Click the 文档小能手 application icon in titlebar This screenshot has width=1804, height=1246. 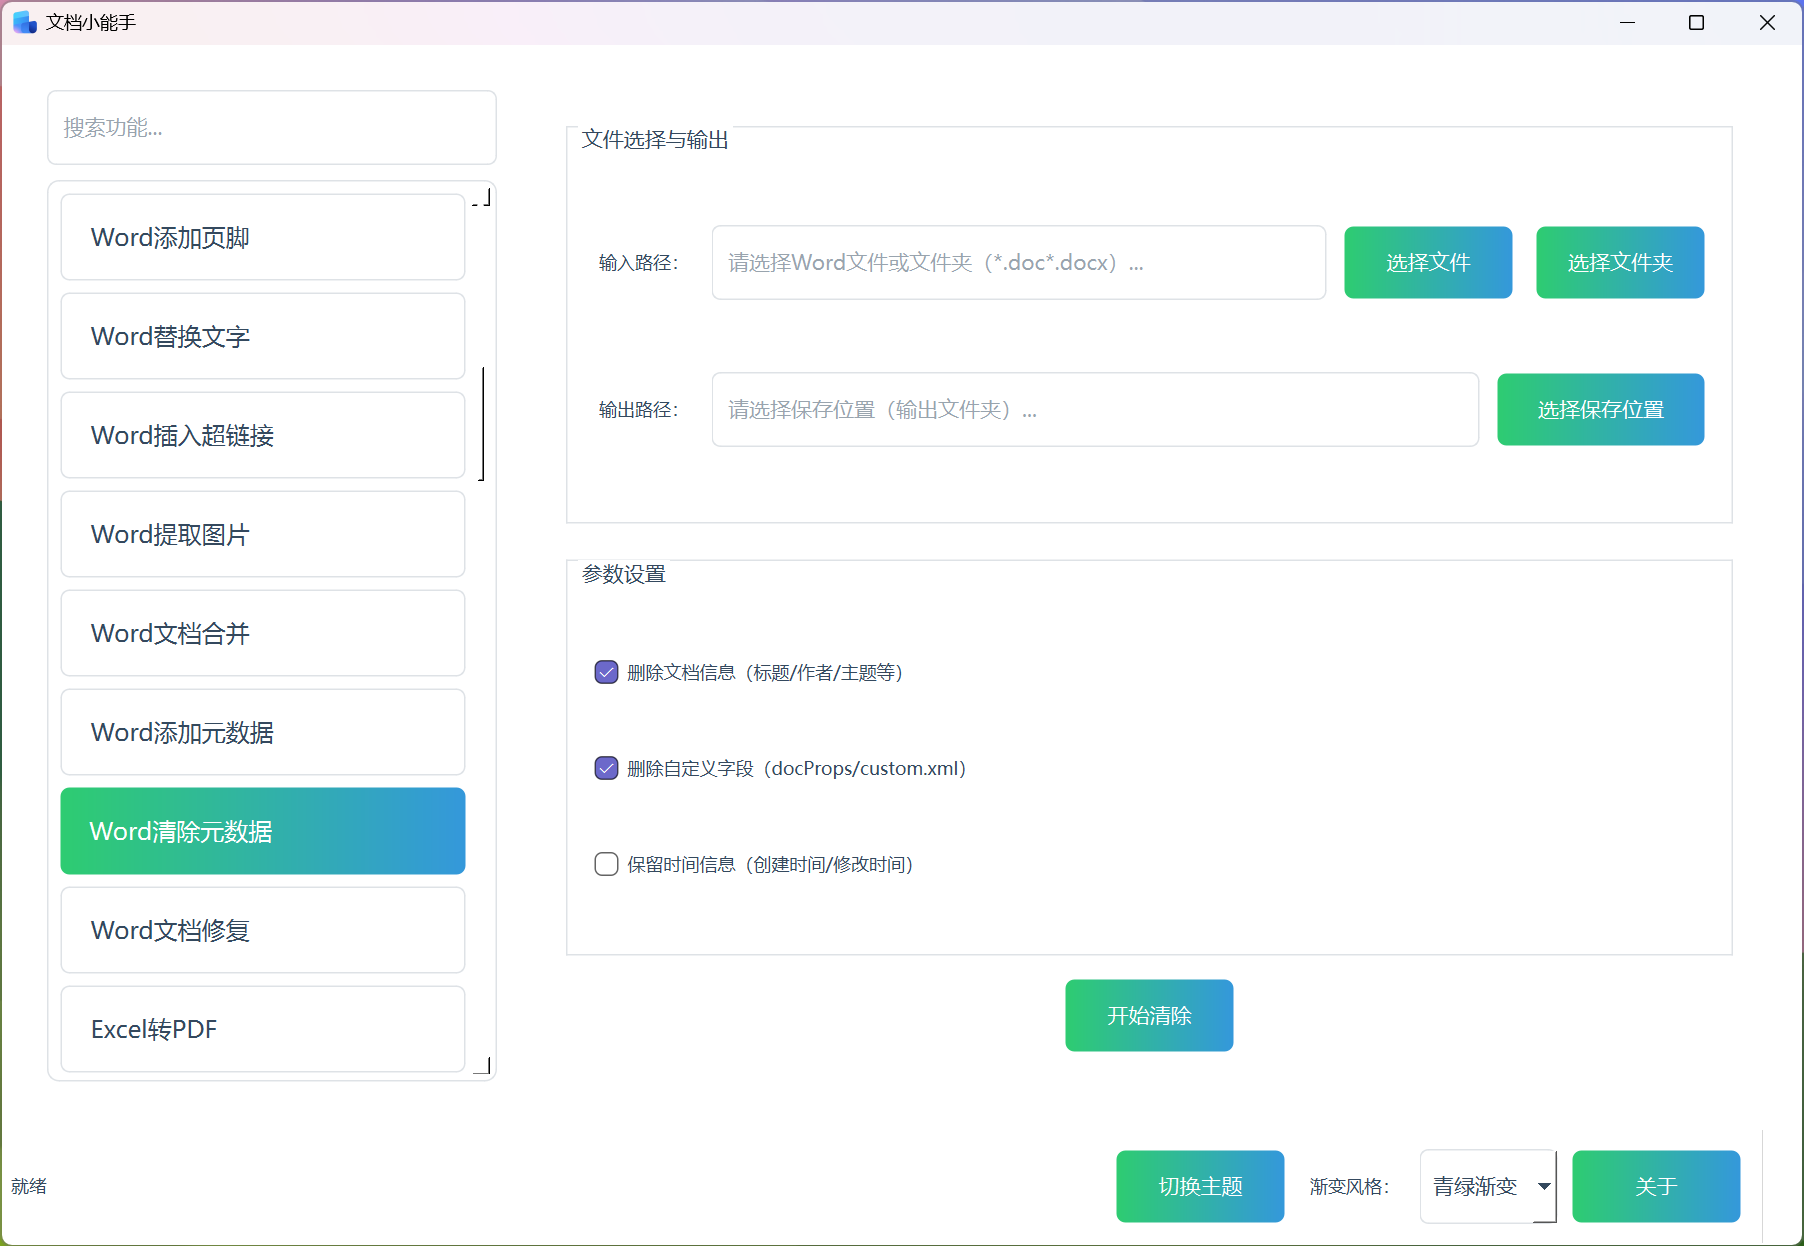click(24, 21)
